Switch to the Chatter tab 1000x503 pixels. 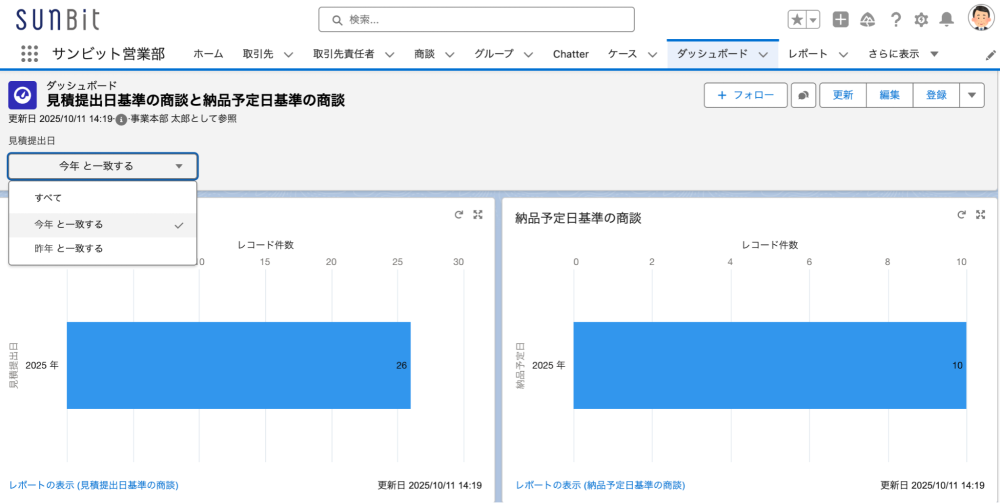coord(571,54)
